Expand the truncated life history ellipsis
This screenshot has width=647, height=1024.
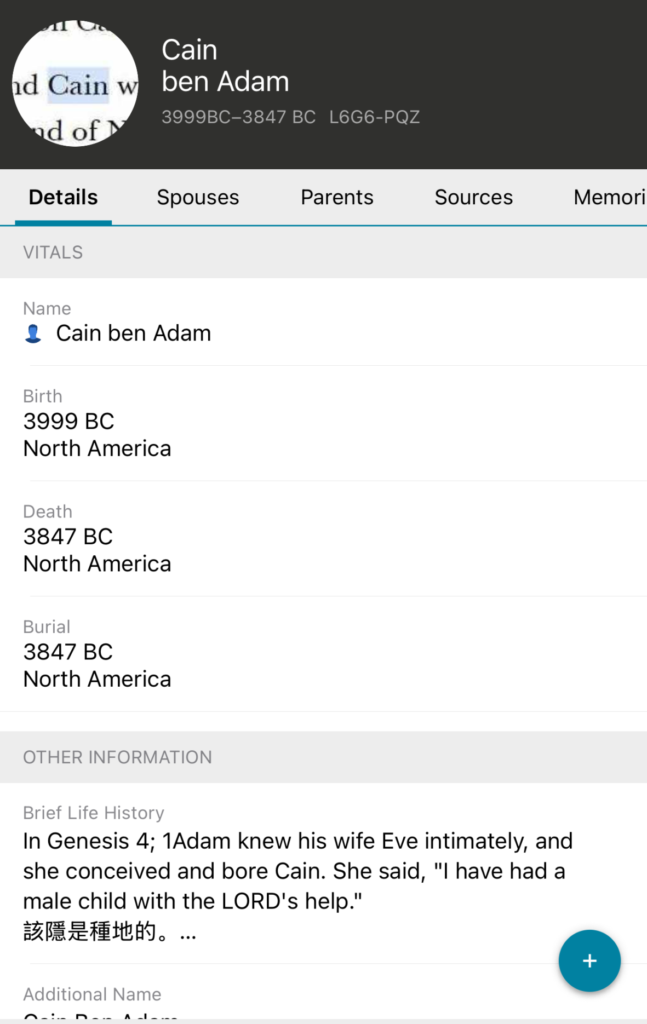188,933
